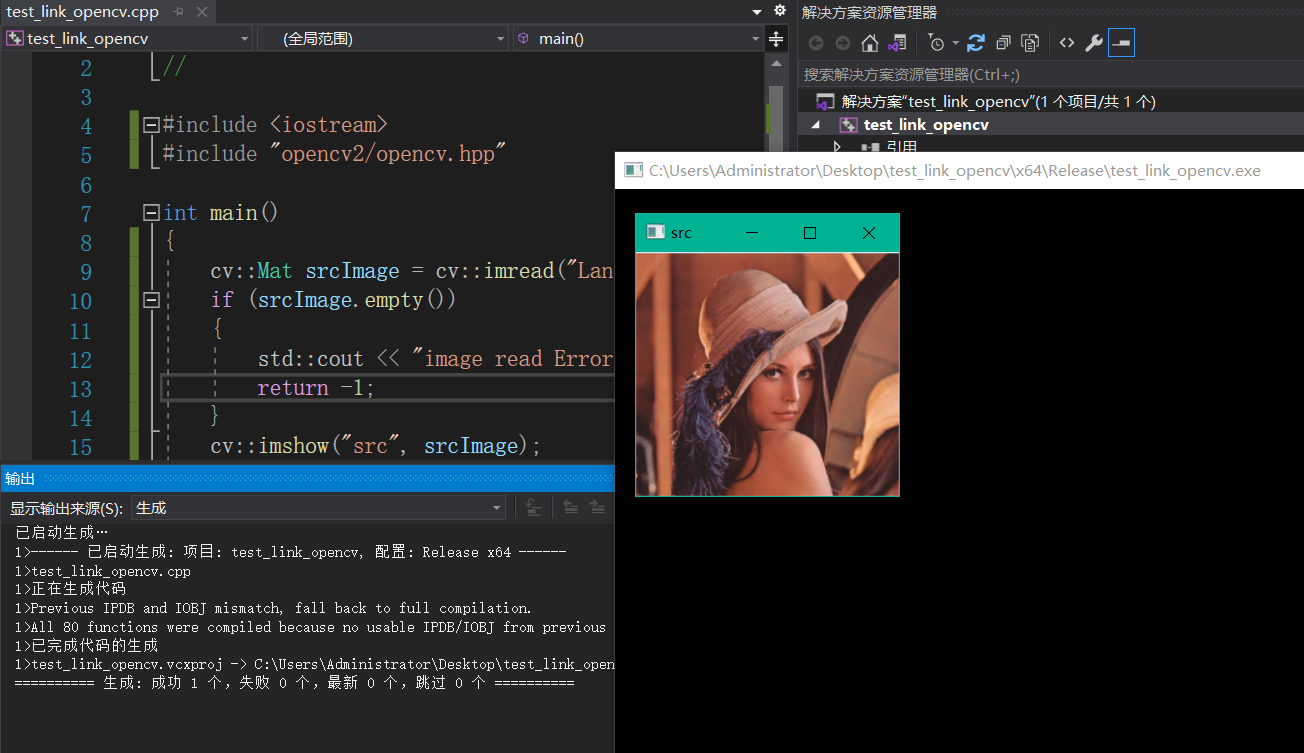Collapse the int main() function fold
The height and width of the screenshot is (753, 1304).
coord(151,213)
